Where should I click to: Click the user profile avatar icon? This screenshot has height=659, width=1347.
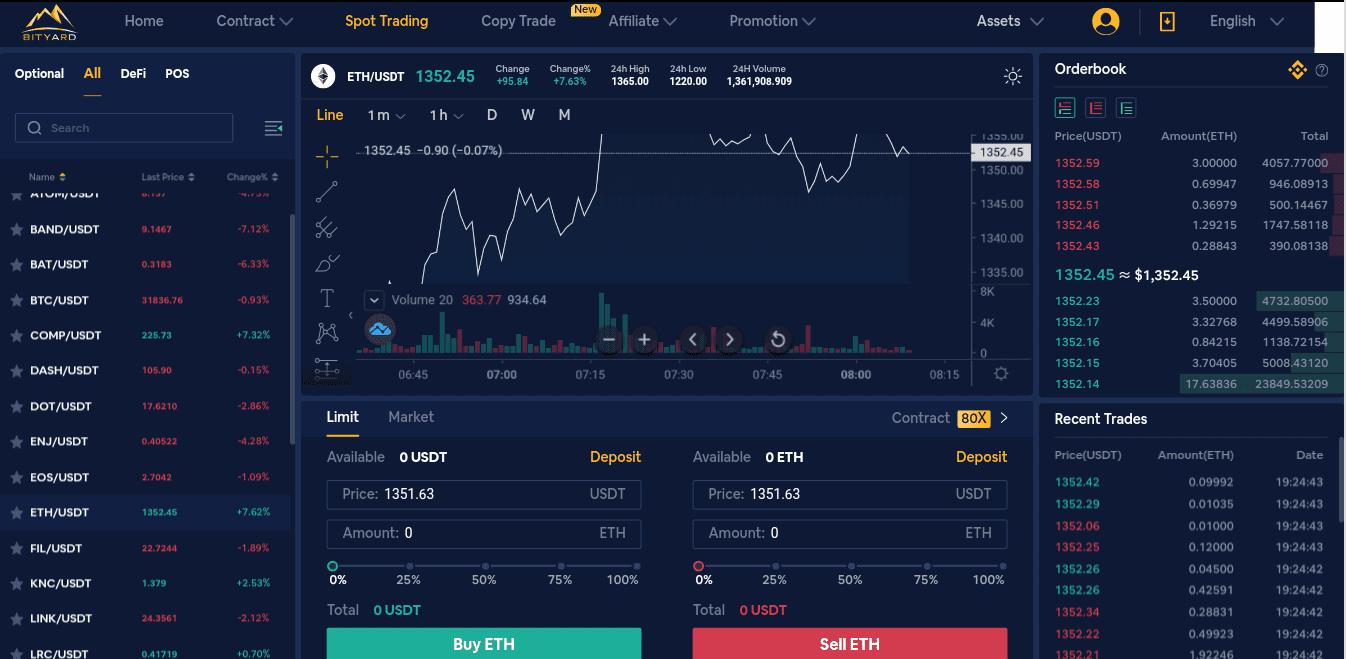click(1106, 21)
